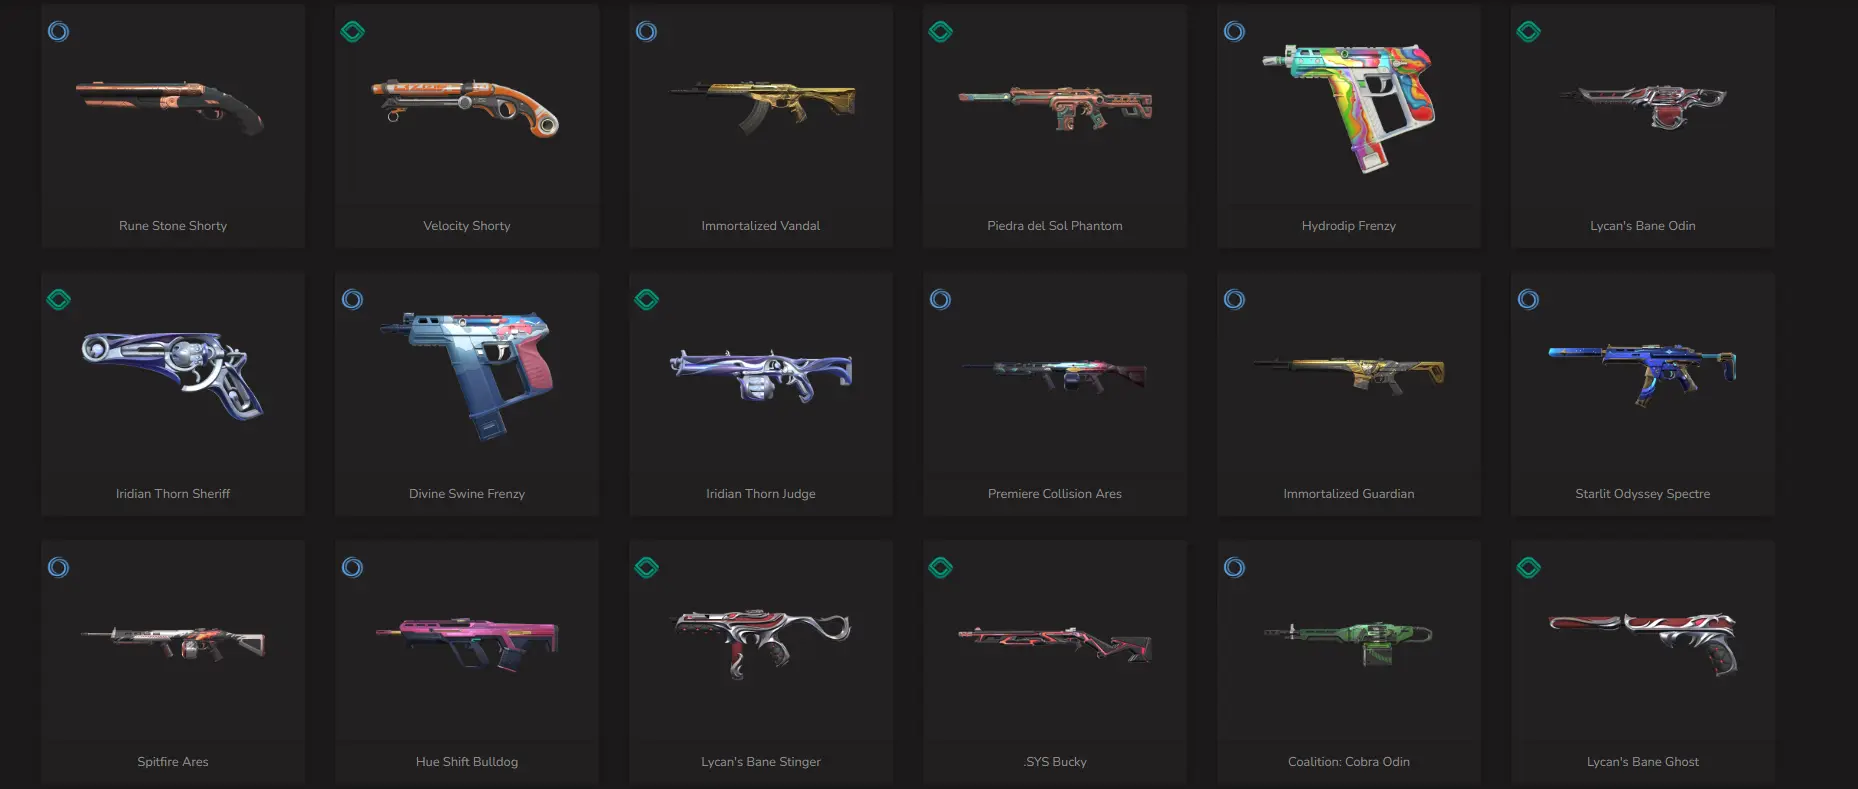This screenshot has height=789, width=1858.
Task: Select the Lycan's Bane Ghost pistol image
Action: (1644, 643)
